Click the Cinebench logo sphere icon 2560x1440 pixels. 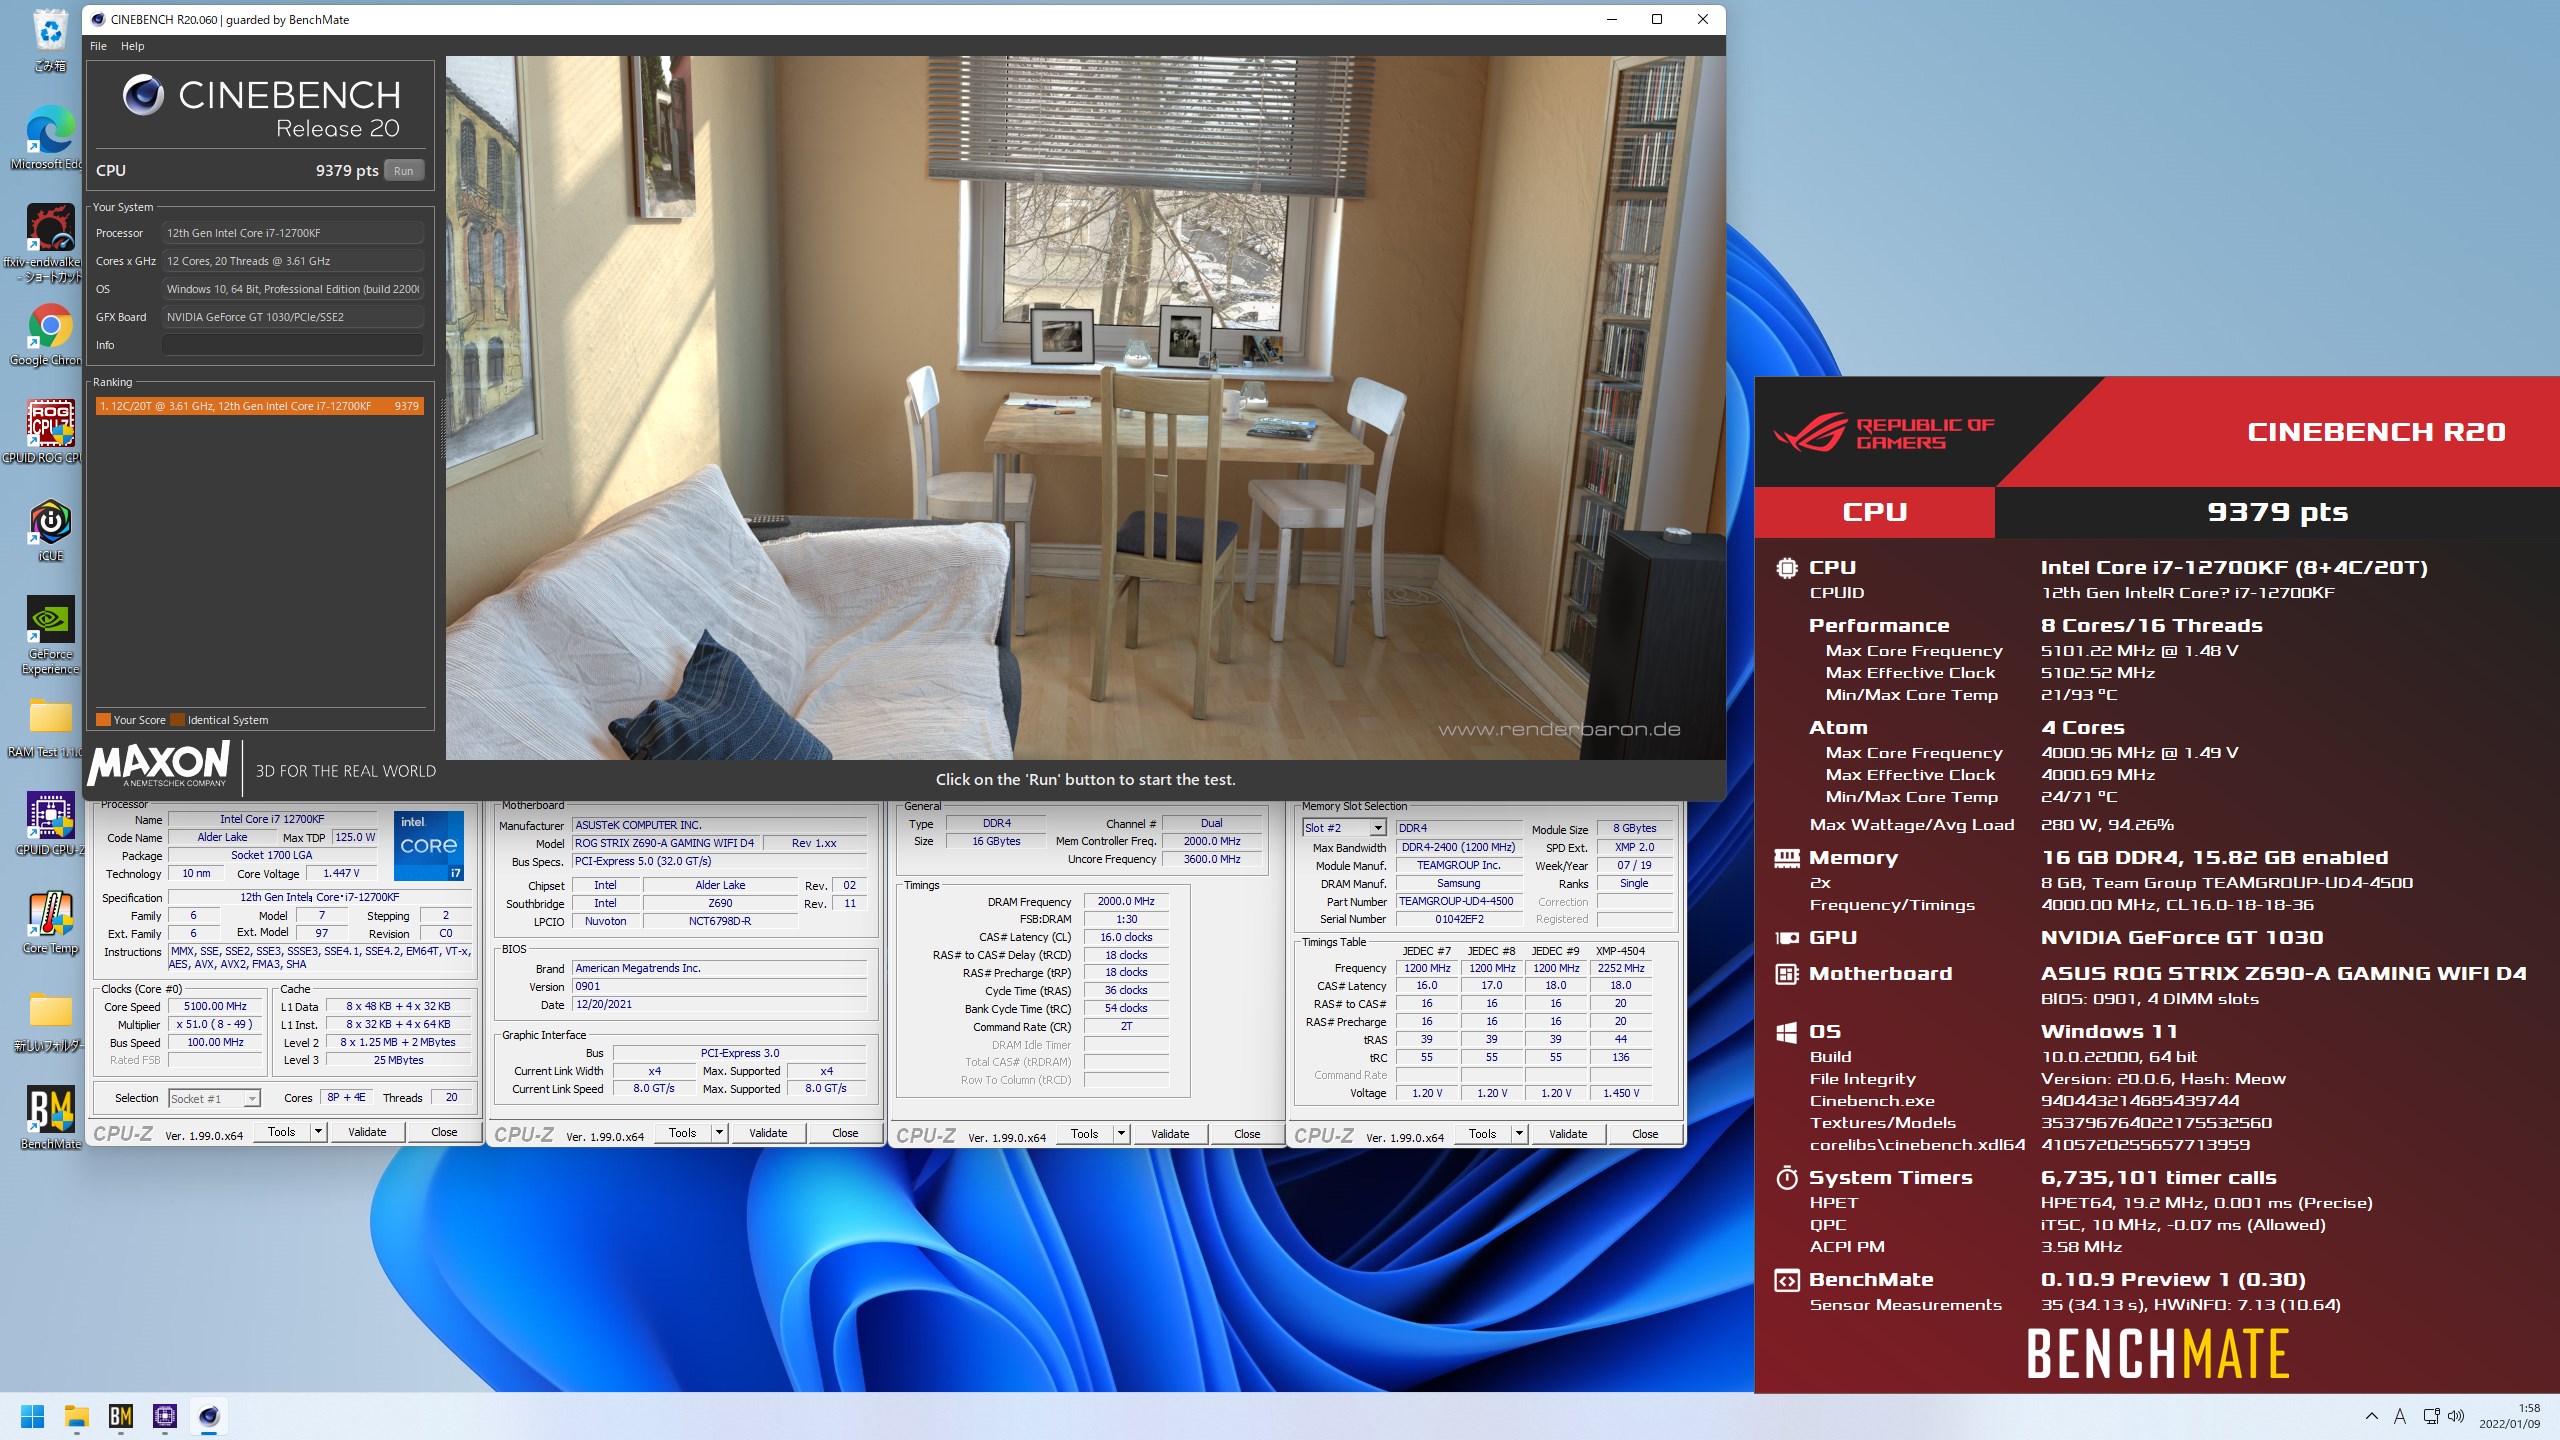pyautogui.click(x=143, y=95)
